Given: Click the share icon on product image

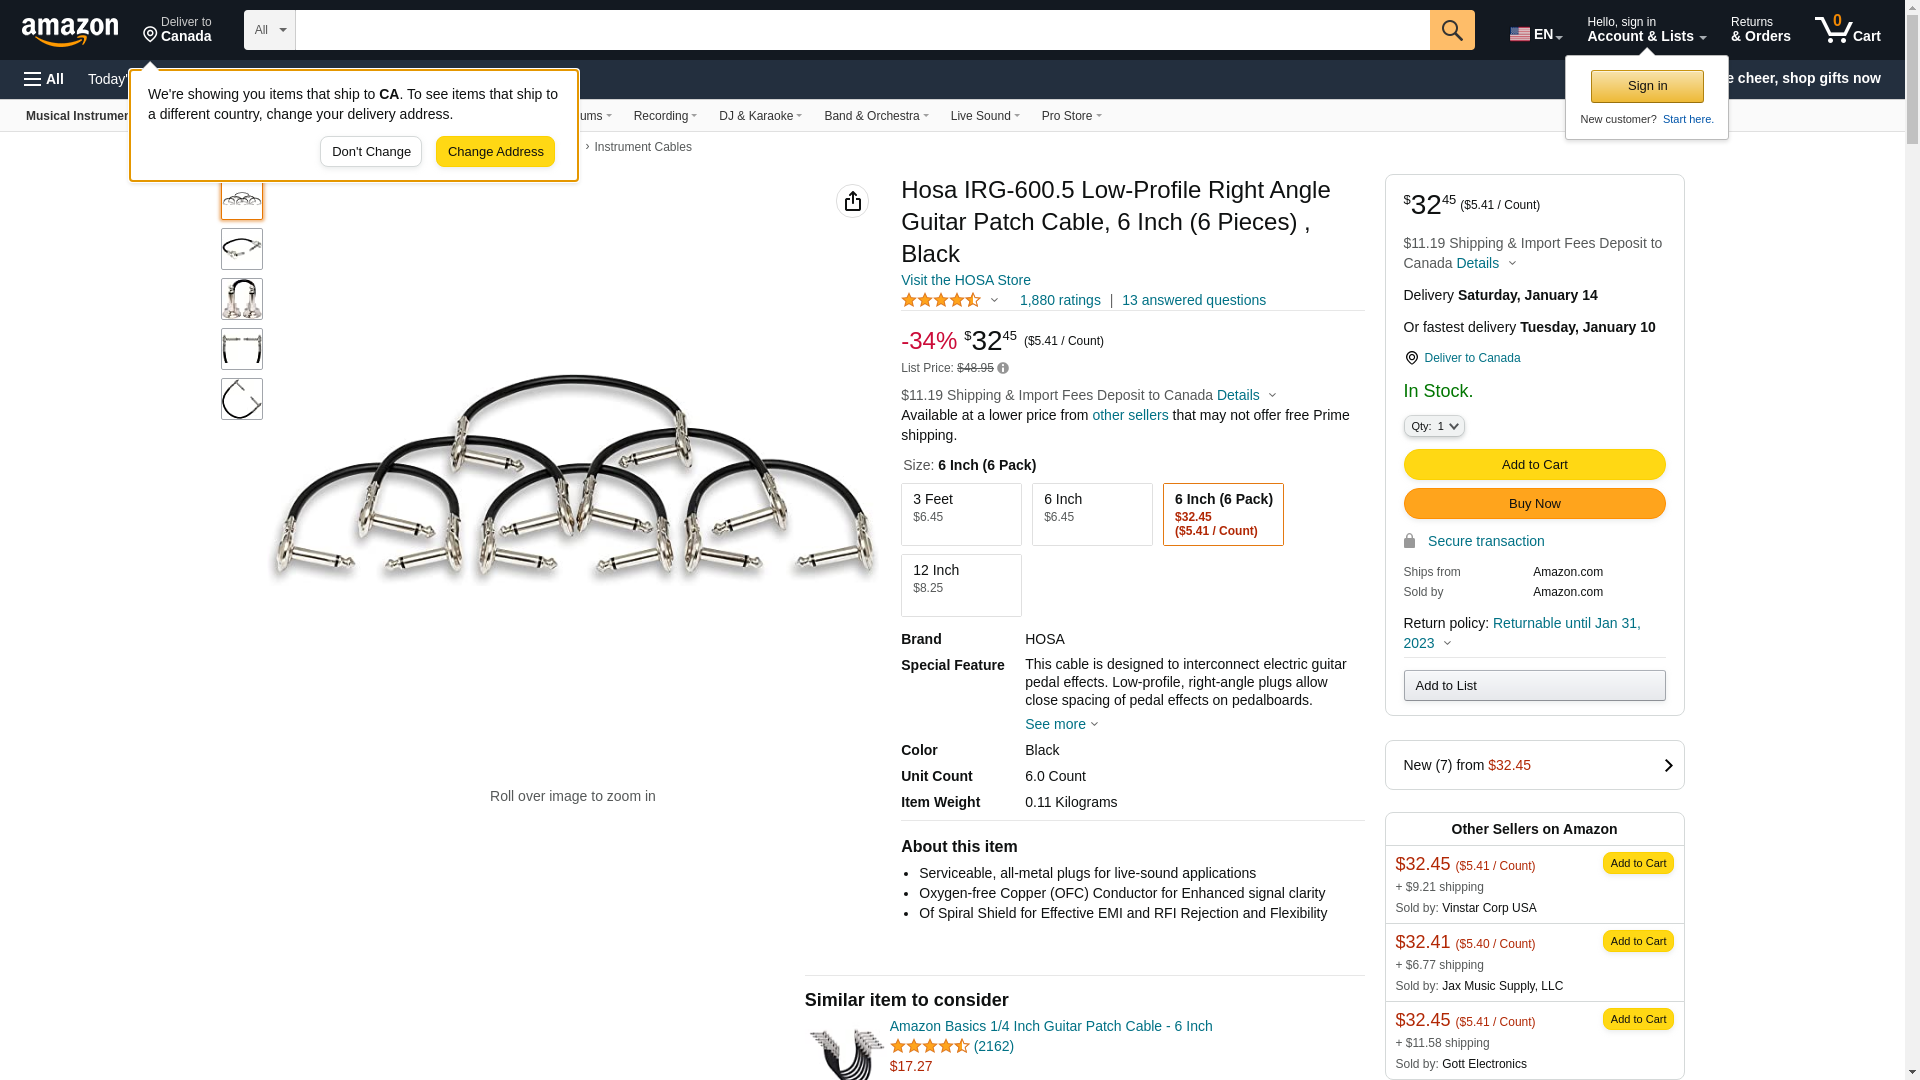Looking at the screenshot, I should pyautogui.click(x=852, y=201).
